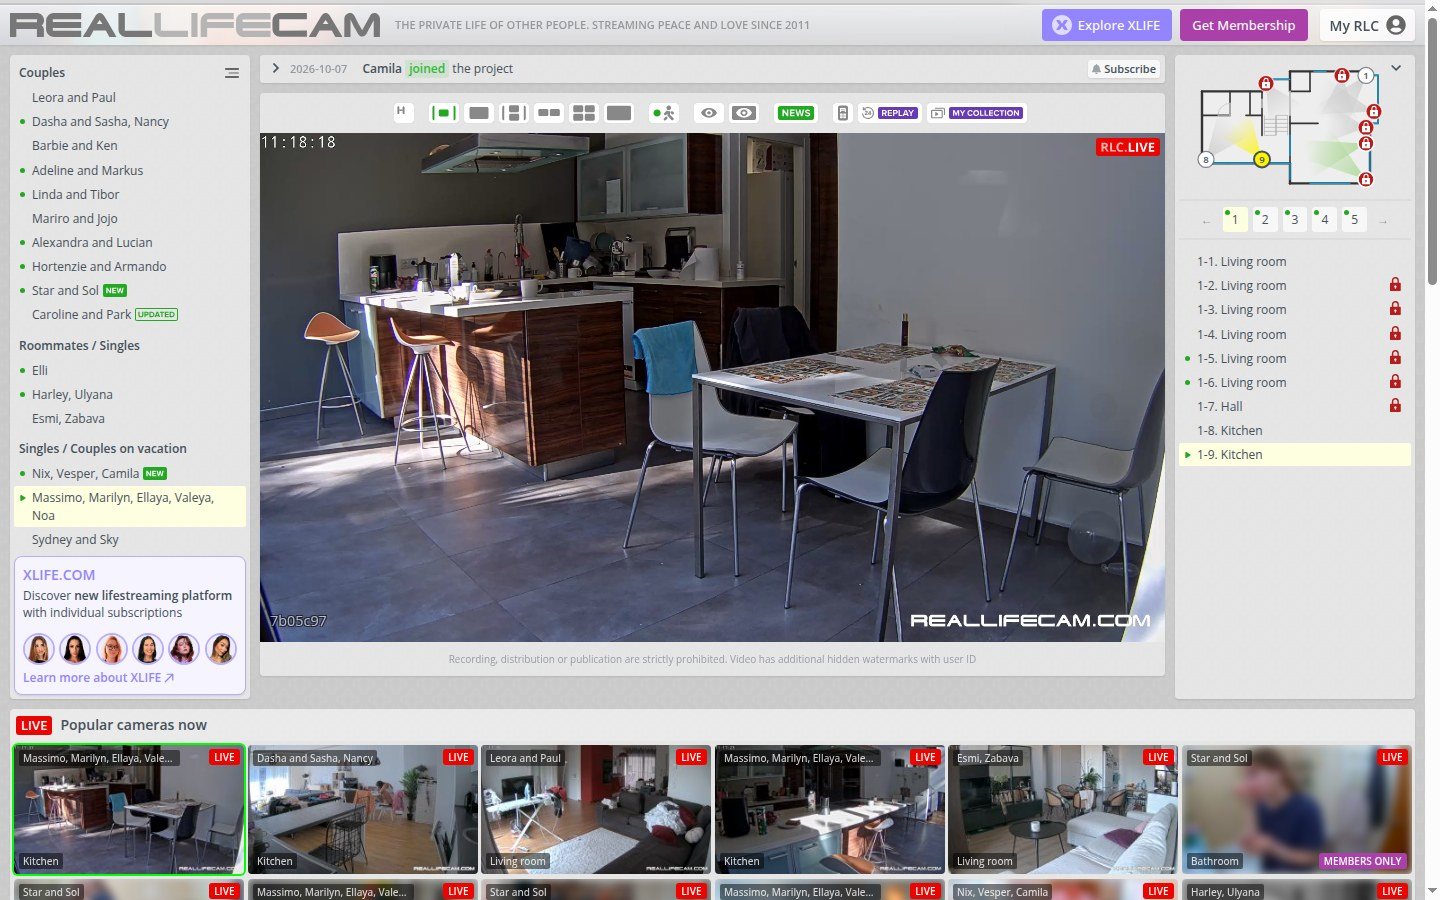This screenshot has height=900, width=1440.
Task: Click Explore XLIFE button
Action: pos(1107,25)
